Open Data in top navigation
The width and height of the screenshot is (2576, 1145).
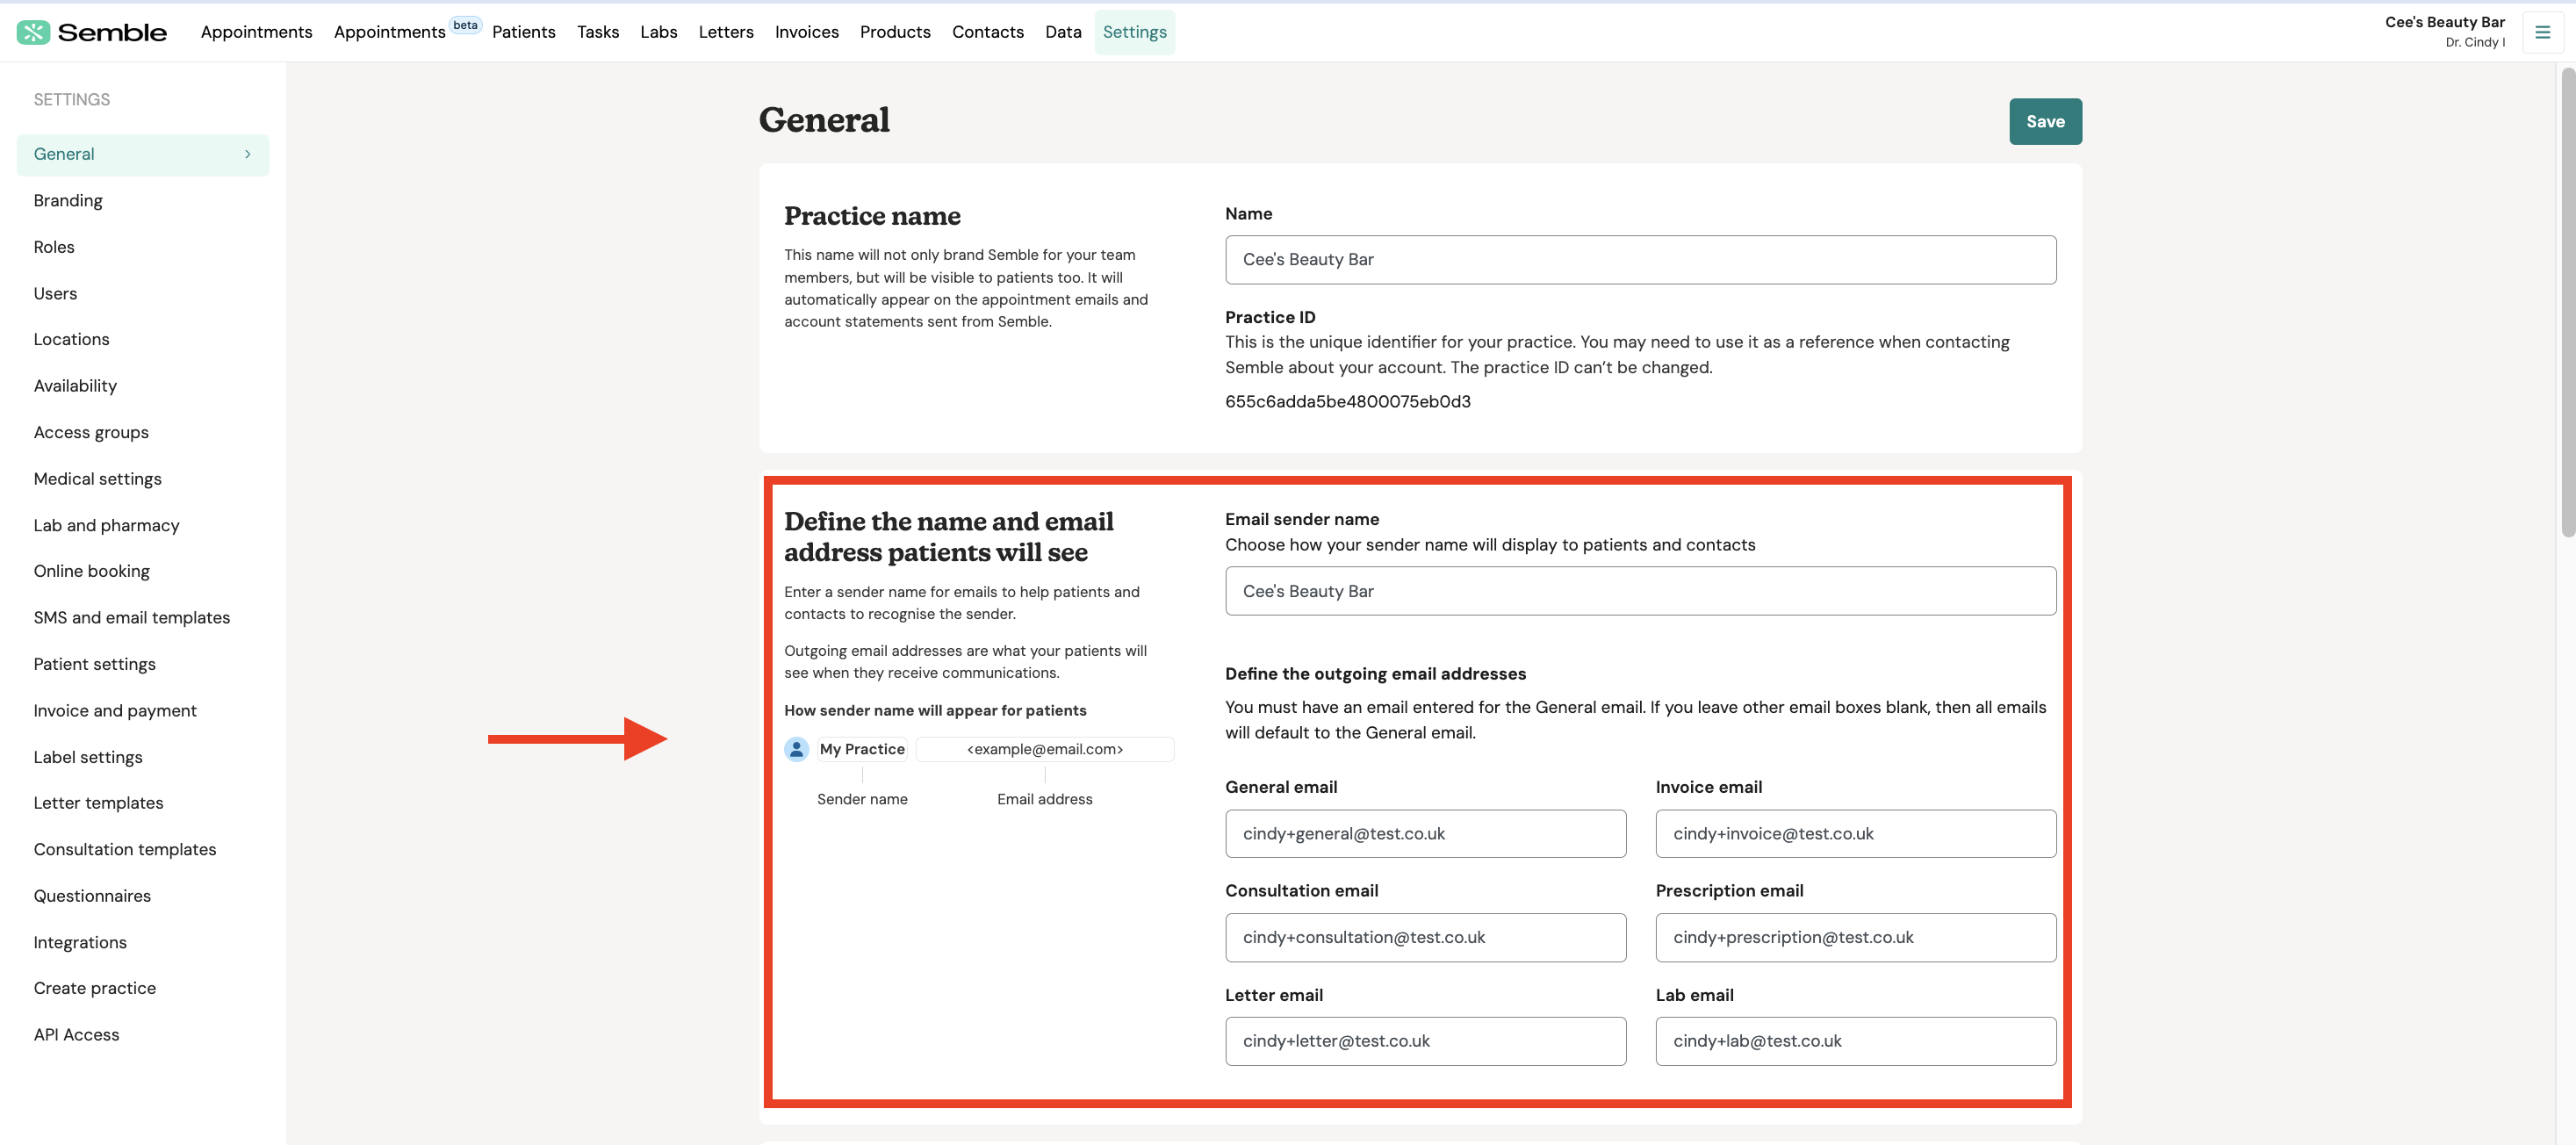[1063, 32]
